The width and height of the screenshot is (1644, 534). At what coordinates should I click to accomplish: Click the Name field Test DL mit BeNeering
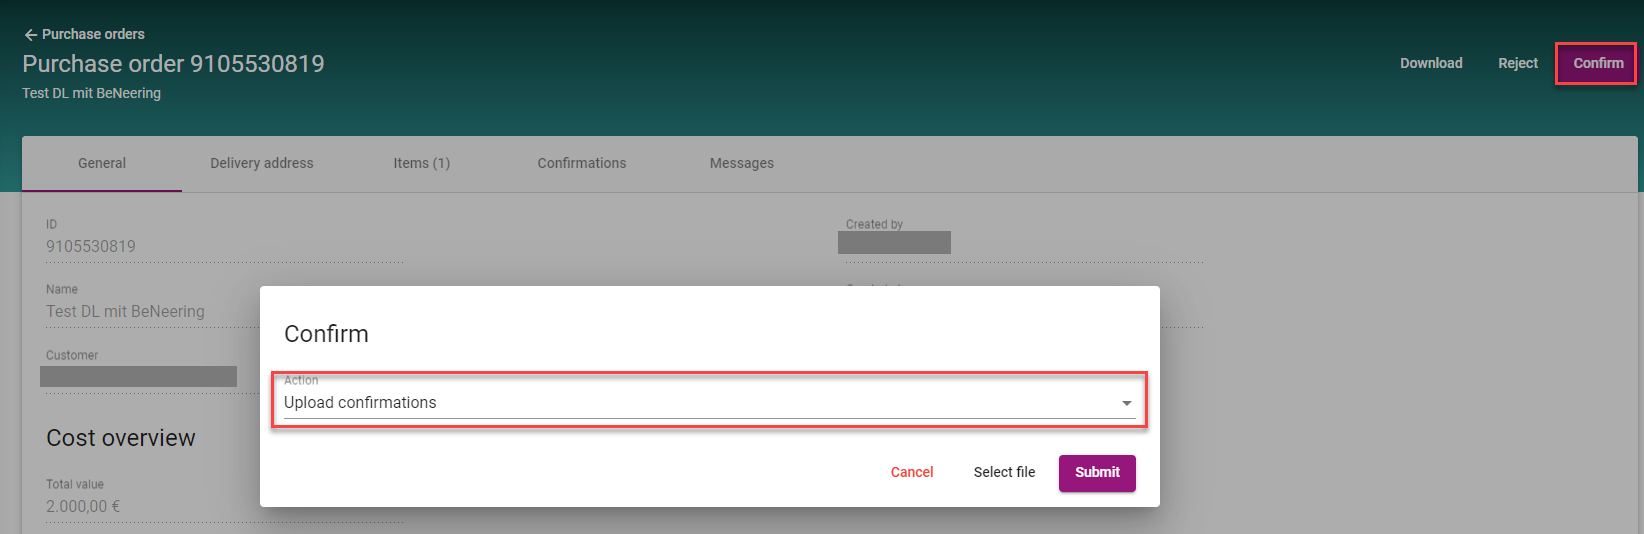tap(125, 311)
